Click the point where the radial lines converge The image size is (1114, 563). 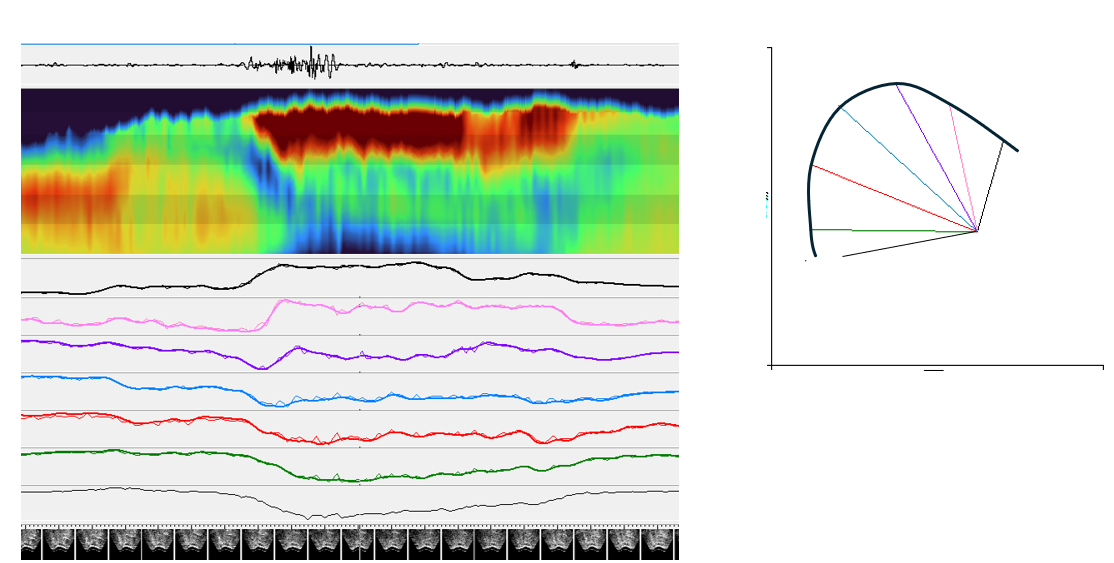pyautogui.click(x=977, y=231)
